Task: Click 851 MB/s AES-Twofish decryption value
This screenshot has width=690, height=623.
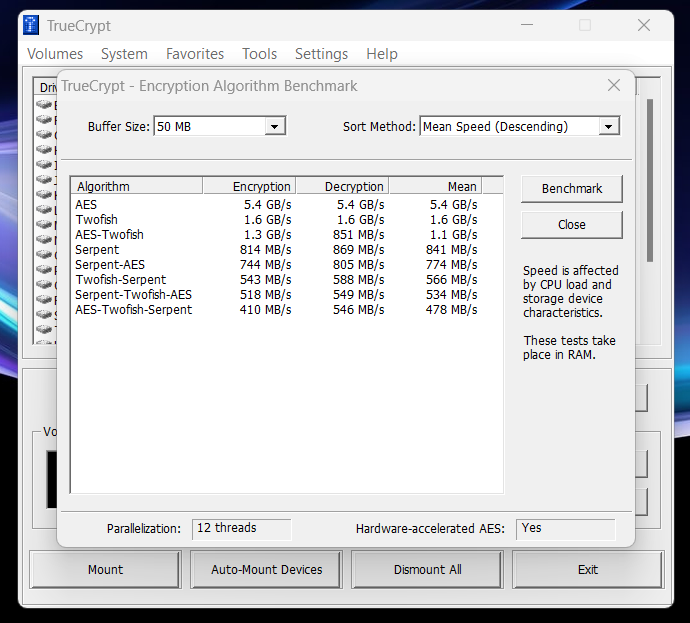Action: pos(358,235)
